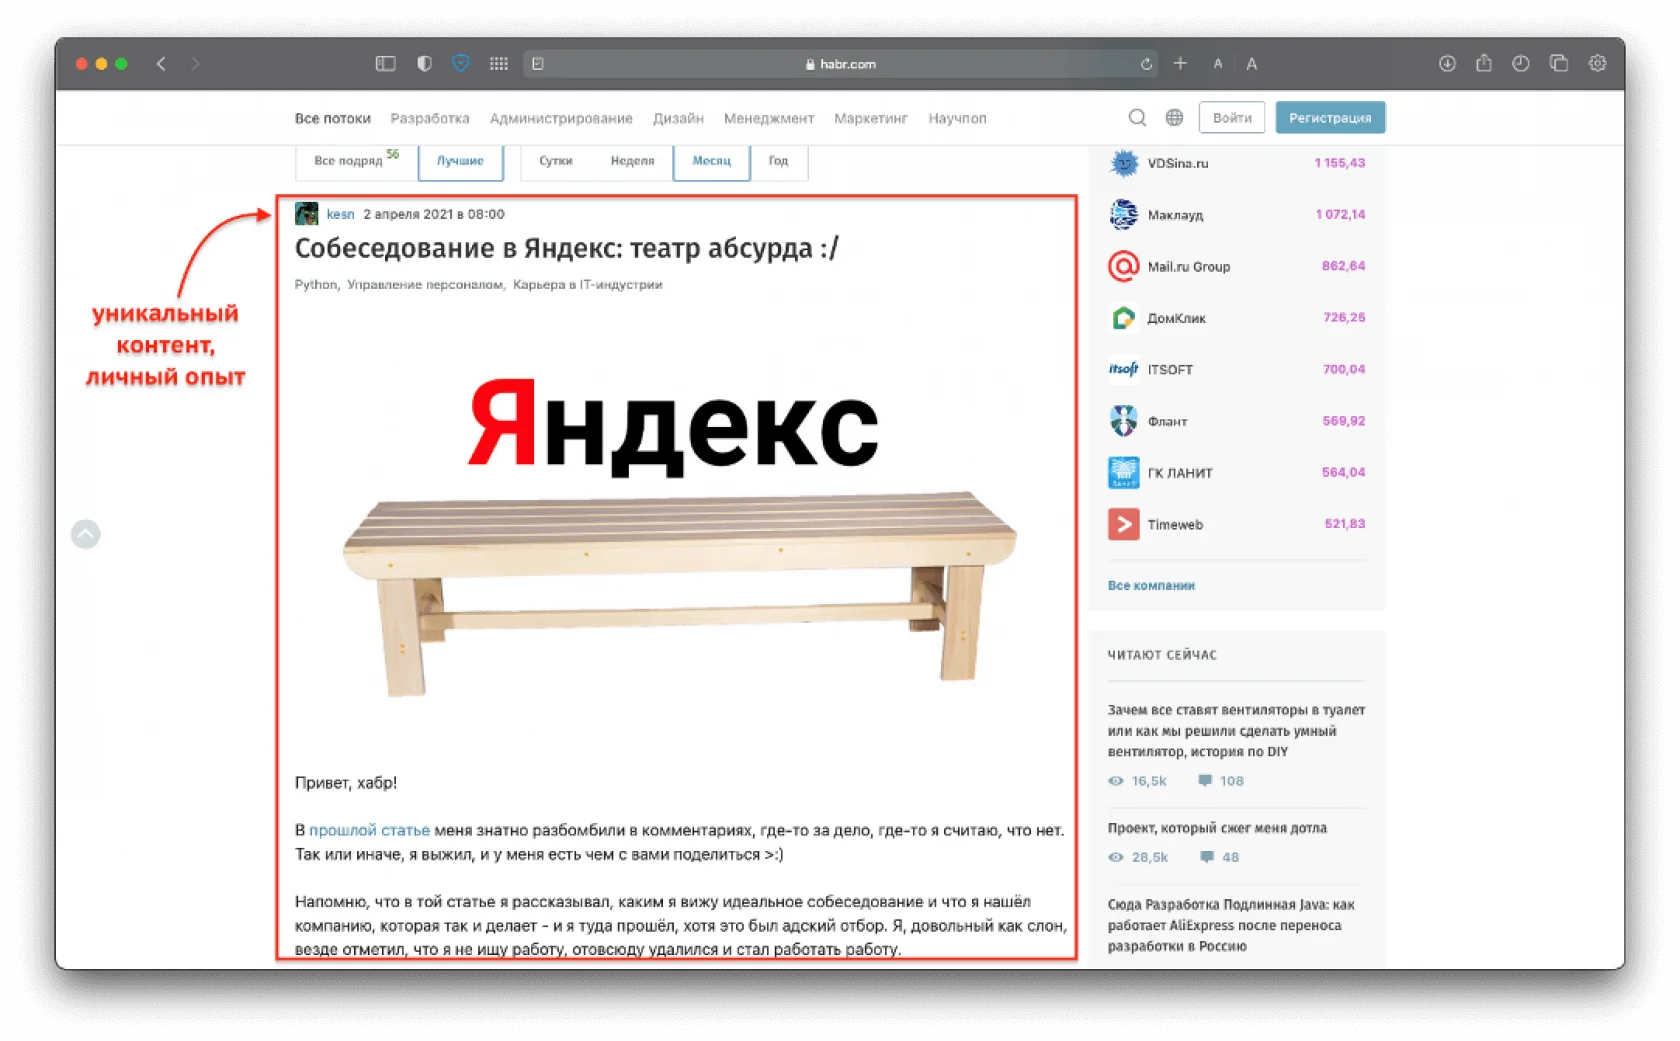Click the Регистрация button

click(x=1330, y=118)
